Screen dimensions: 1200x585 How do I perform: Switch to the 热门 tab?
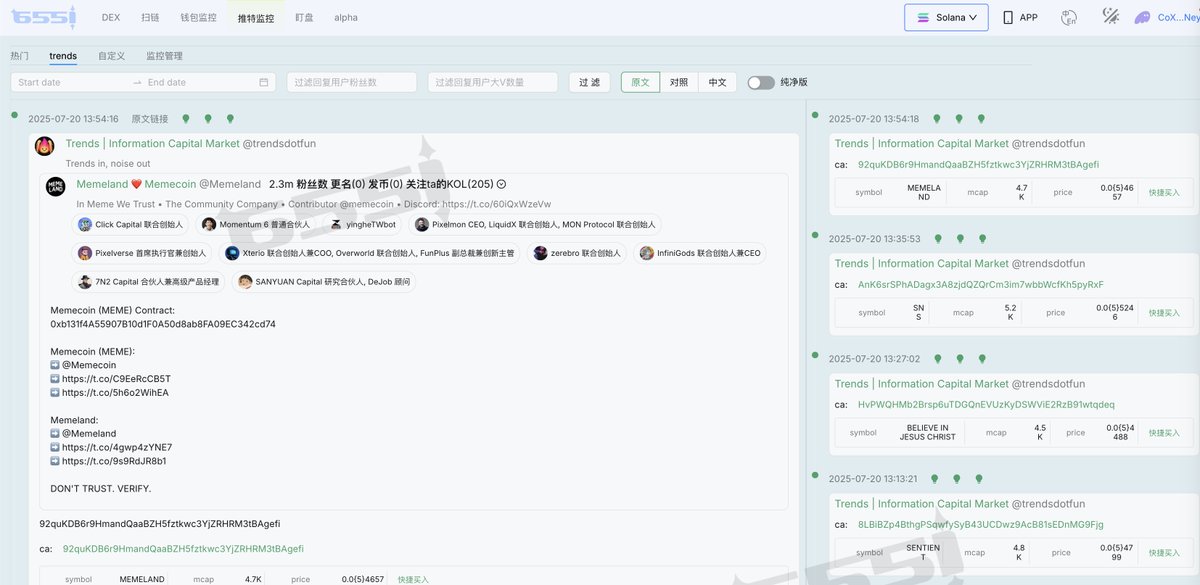pos(20,56)
